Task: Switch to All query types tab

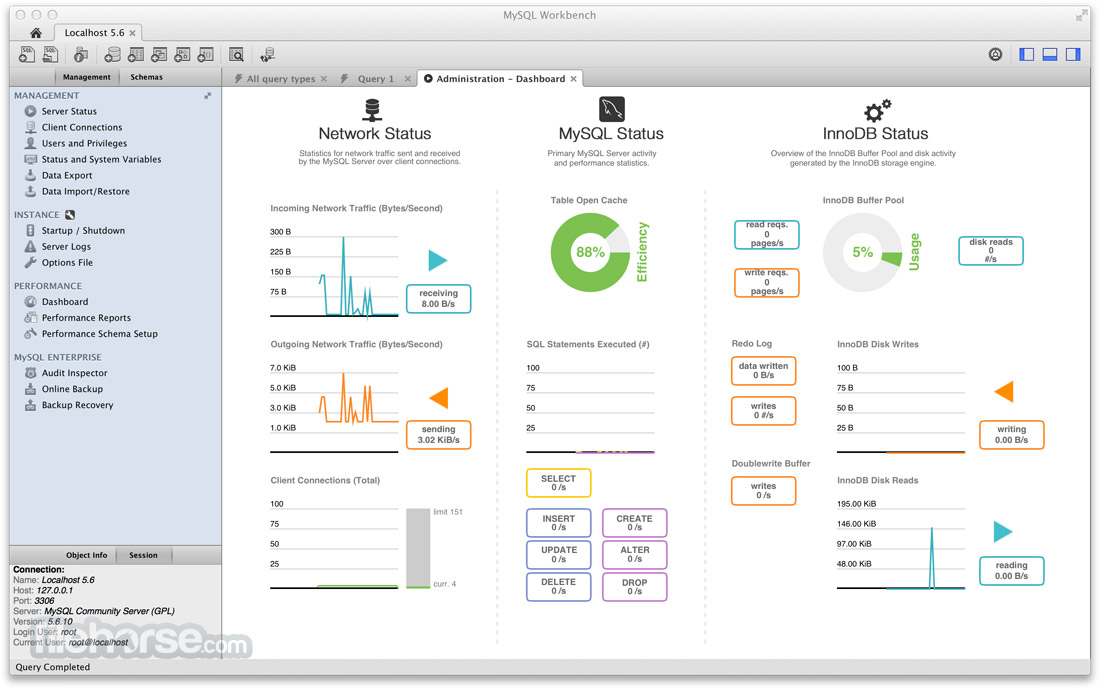Action: 281,79
